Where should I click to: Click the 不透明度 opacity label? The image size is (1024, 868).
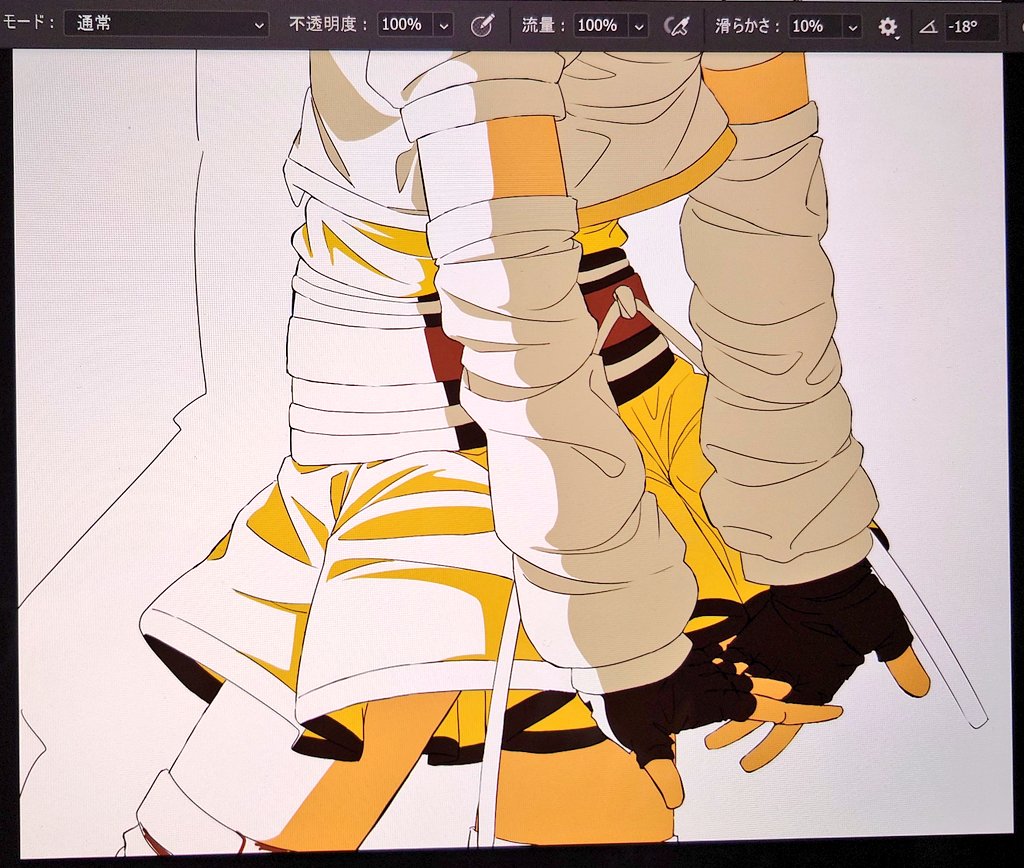(x=328, y=25)
